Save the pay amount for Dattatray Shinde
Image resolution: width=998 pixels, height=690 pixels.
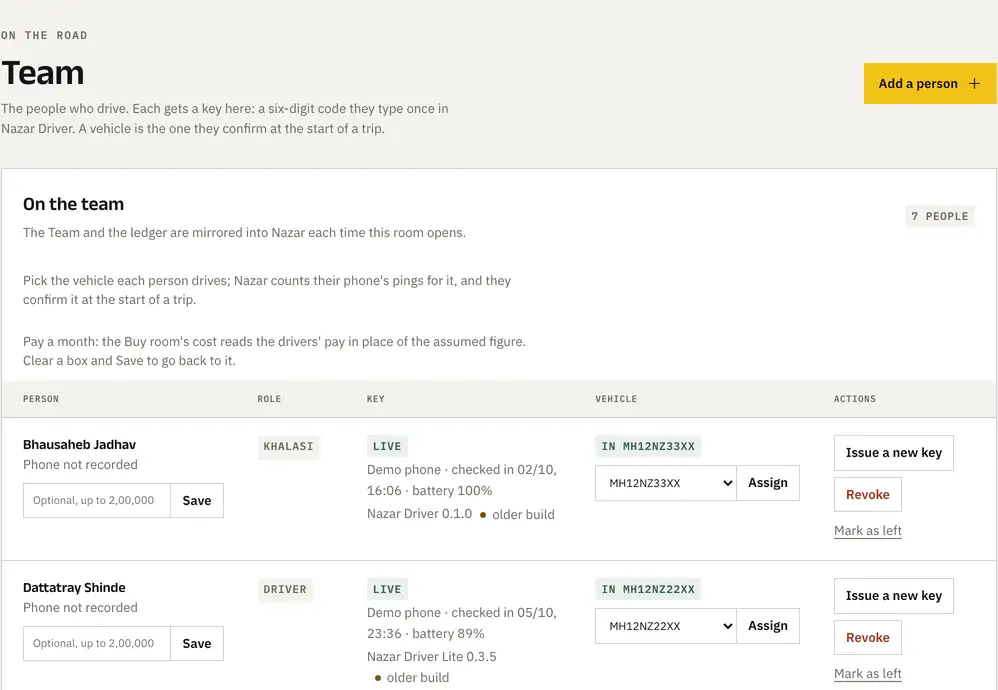click(197, 644)
